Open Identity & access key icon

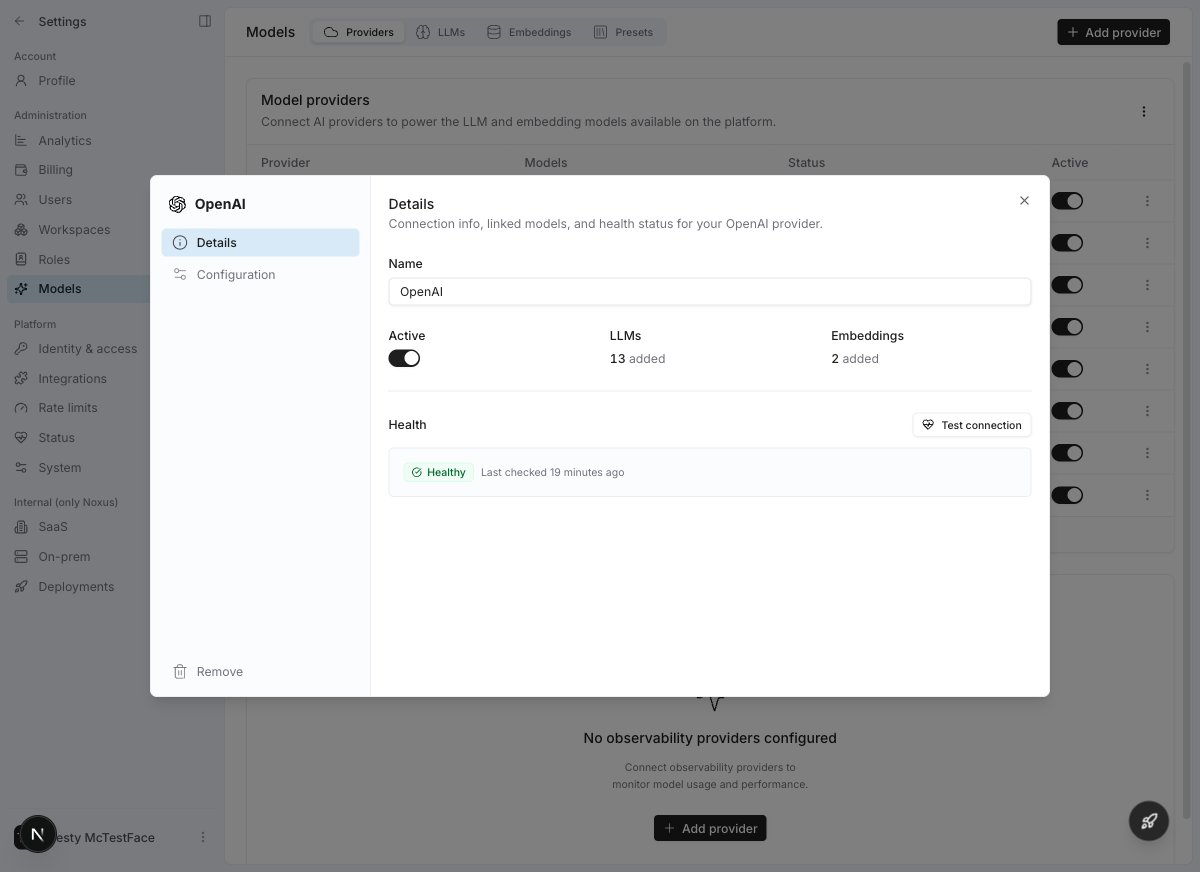point(21,349)
